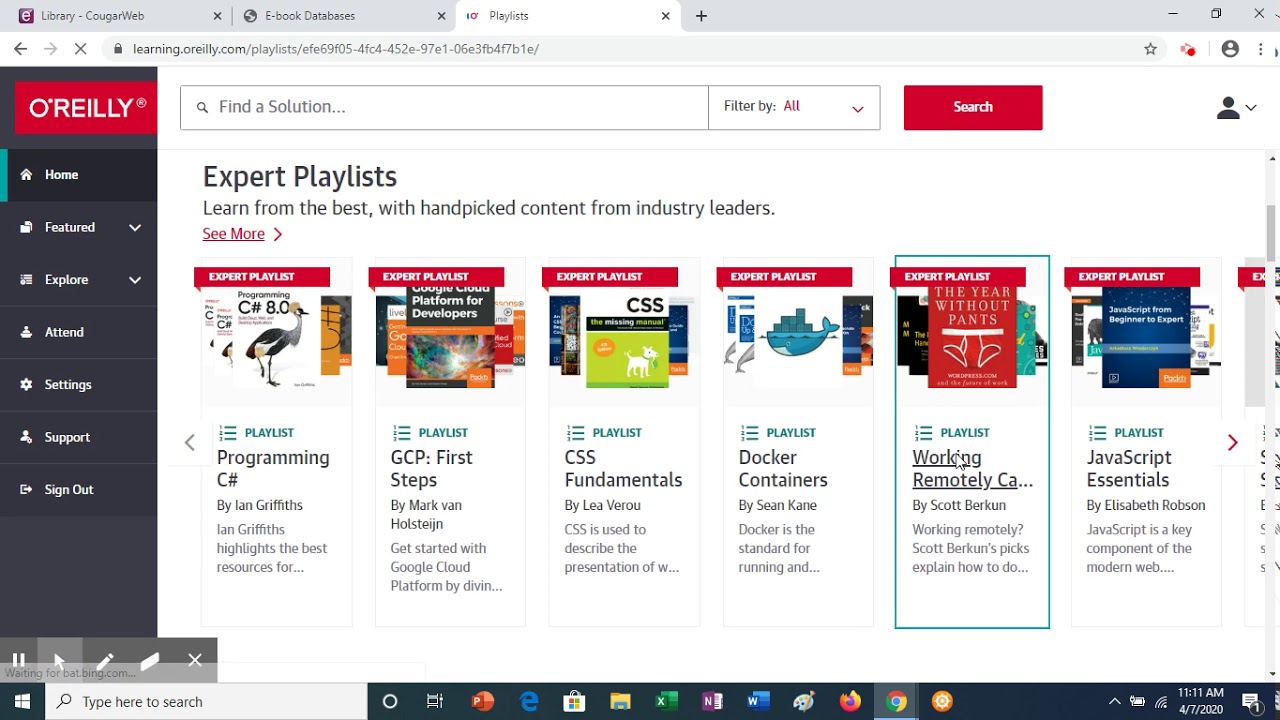Open File Explorer from the taskbar
This screenshot has width=1280, height=720.
click(x=620, y=701)
